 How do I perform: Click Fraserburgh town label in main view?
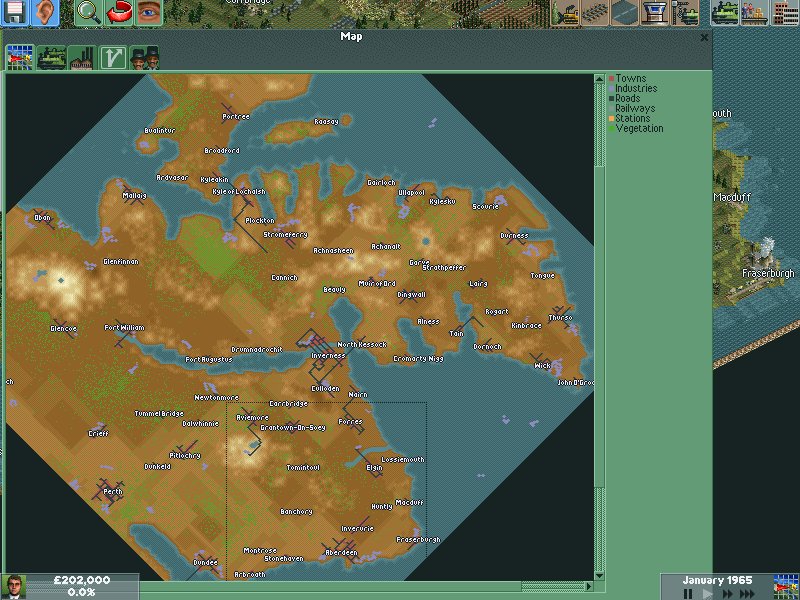[x=768, y=274]
